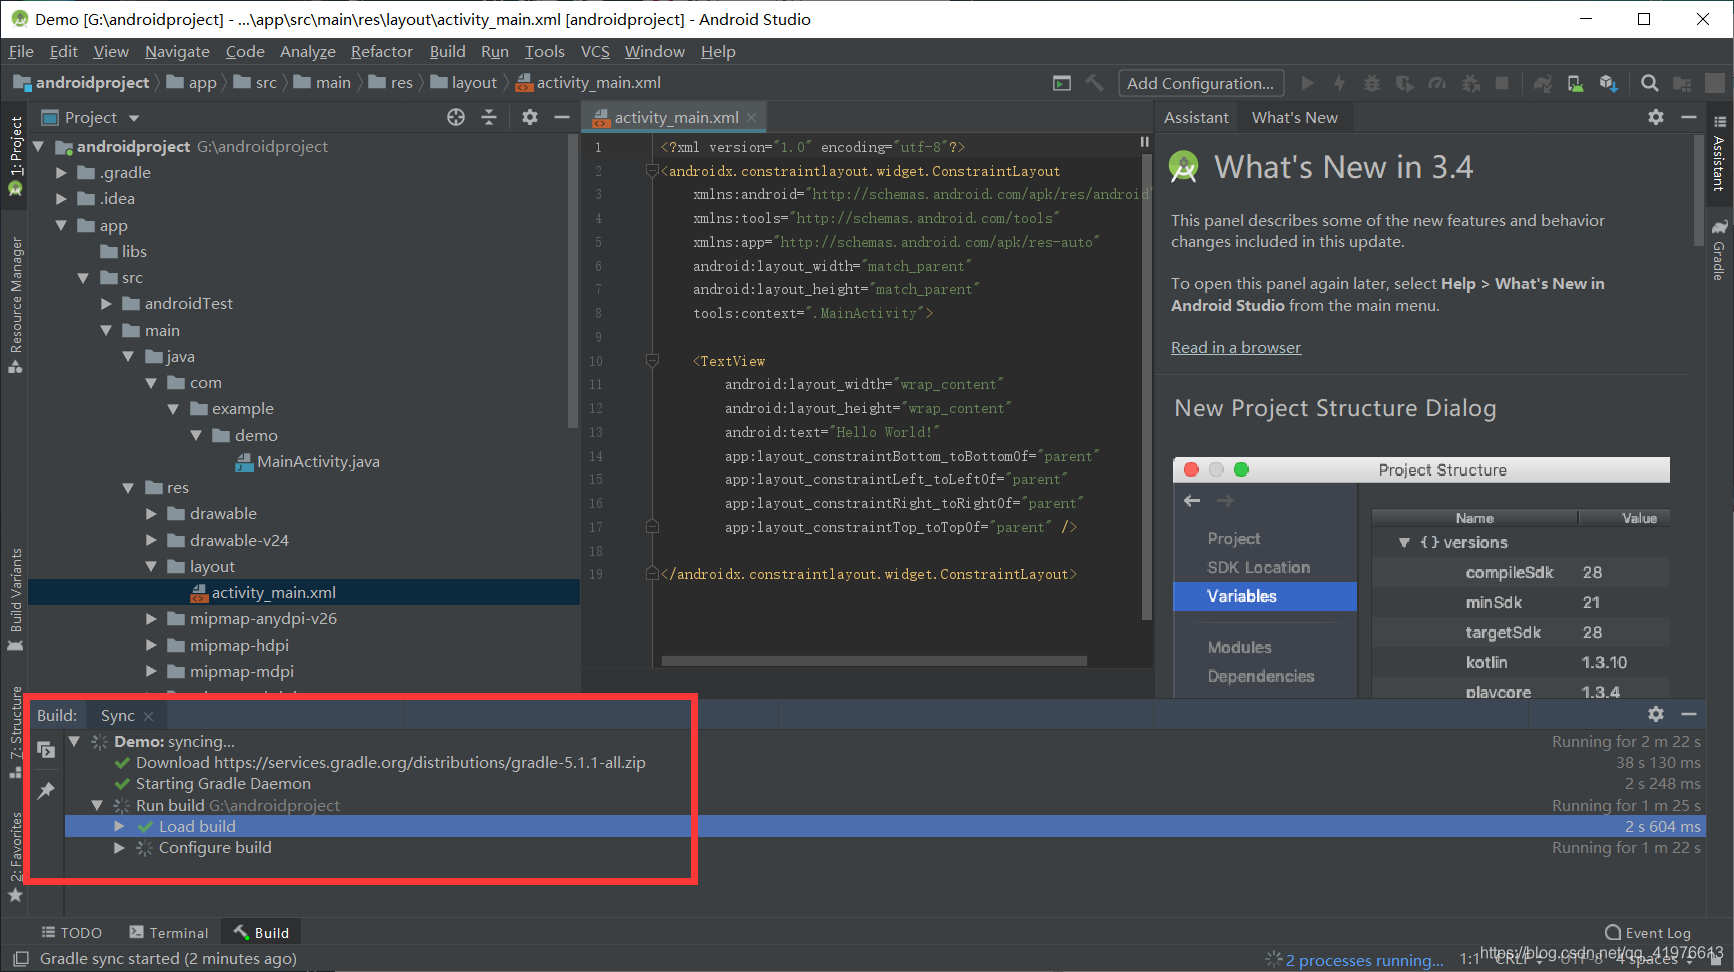Expand the Configure build entry

point(119,847)
